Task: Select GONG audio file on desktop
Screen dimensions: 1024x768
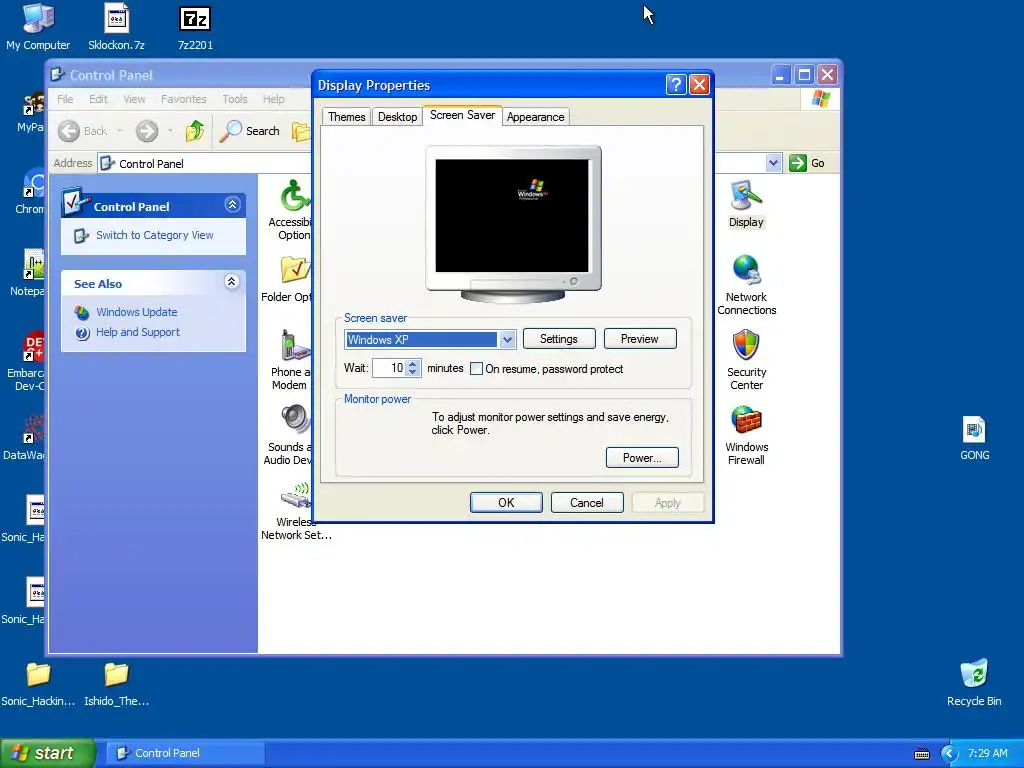Action: coord(974,438)
